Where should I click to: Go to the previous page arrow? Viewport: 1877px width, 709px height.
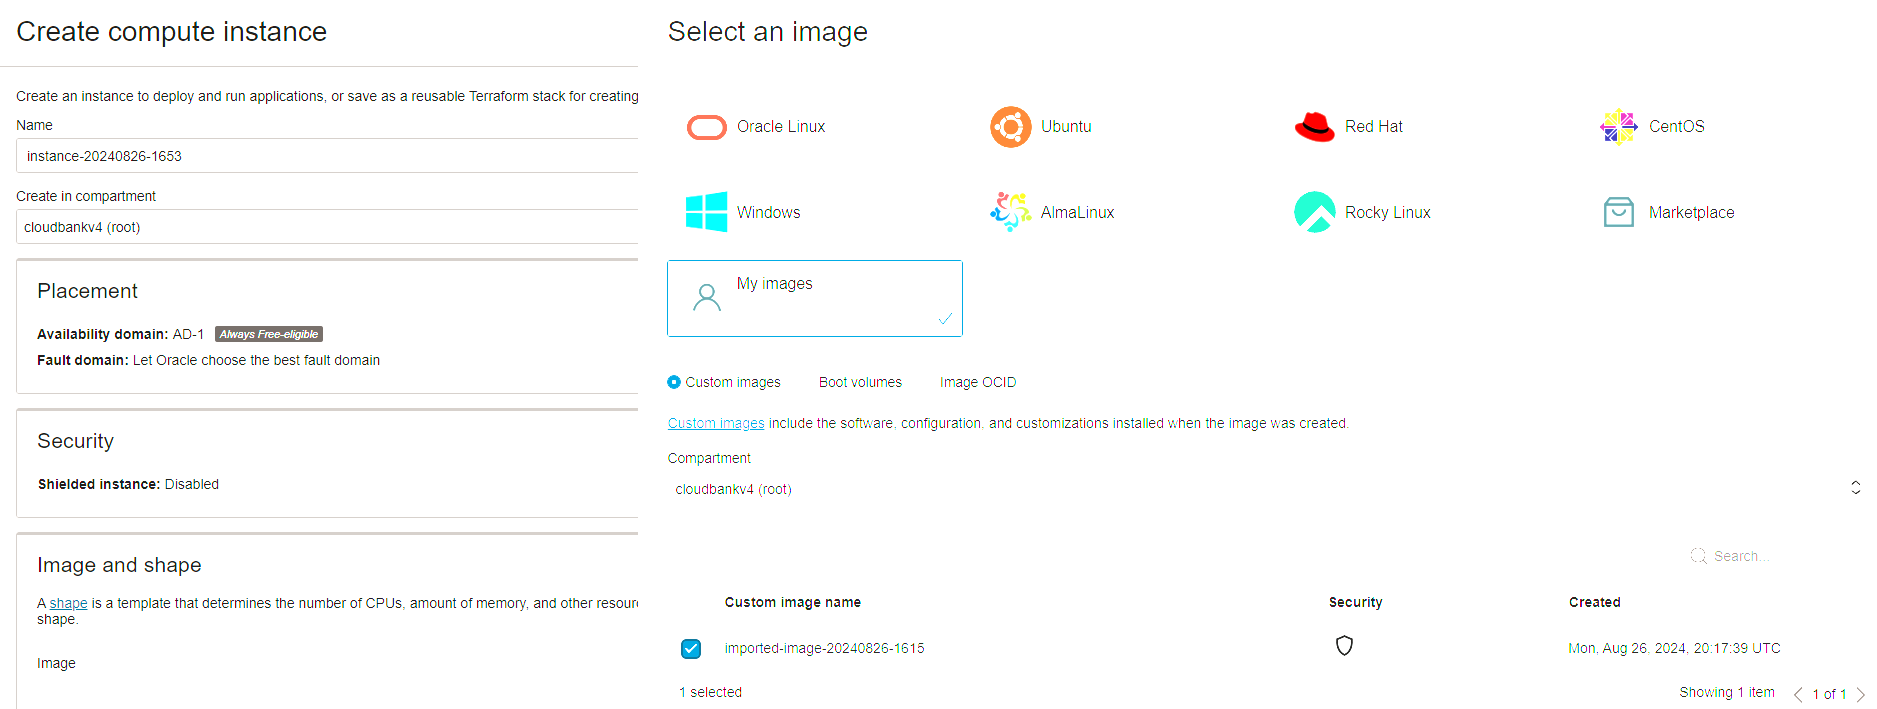[1798, 694]
